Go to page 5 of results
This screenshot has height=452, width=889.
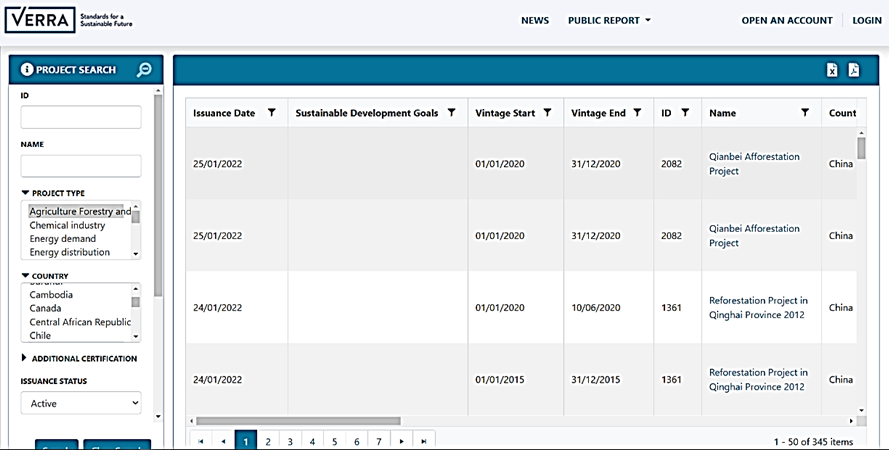(334, 441)
